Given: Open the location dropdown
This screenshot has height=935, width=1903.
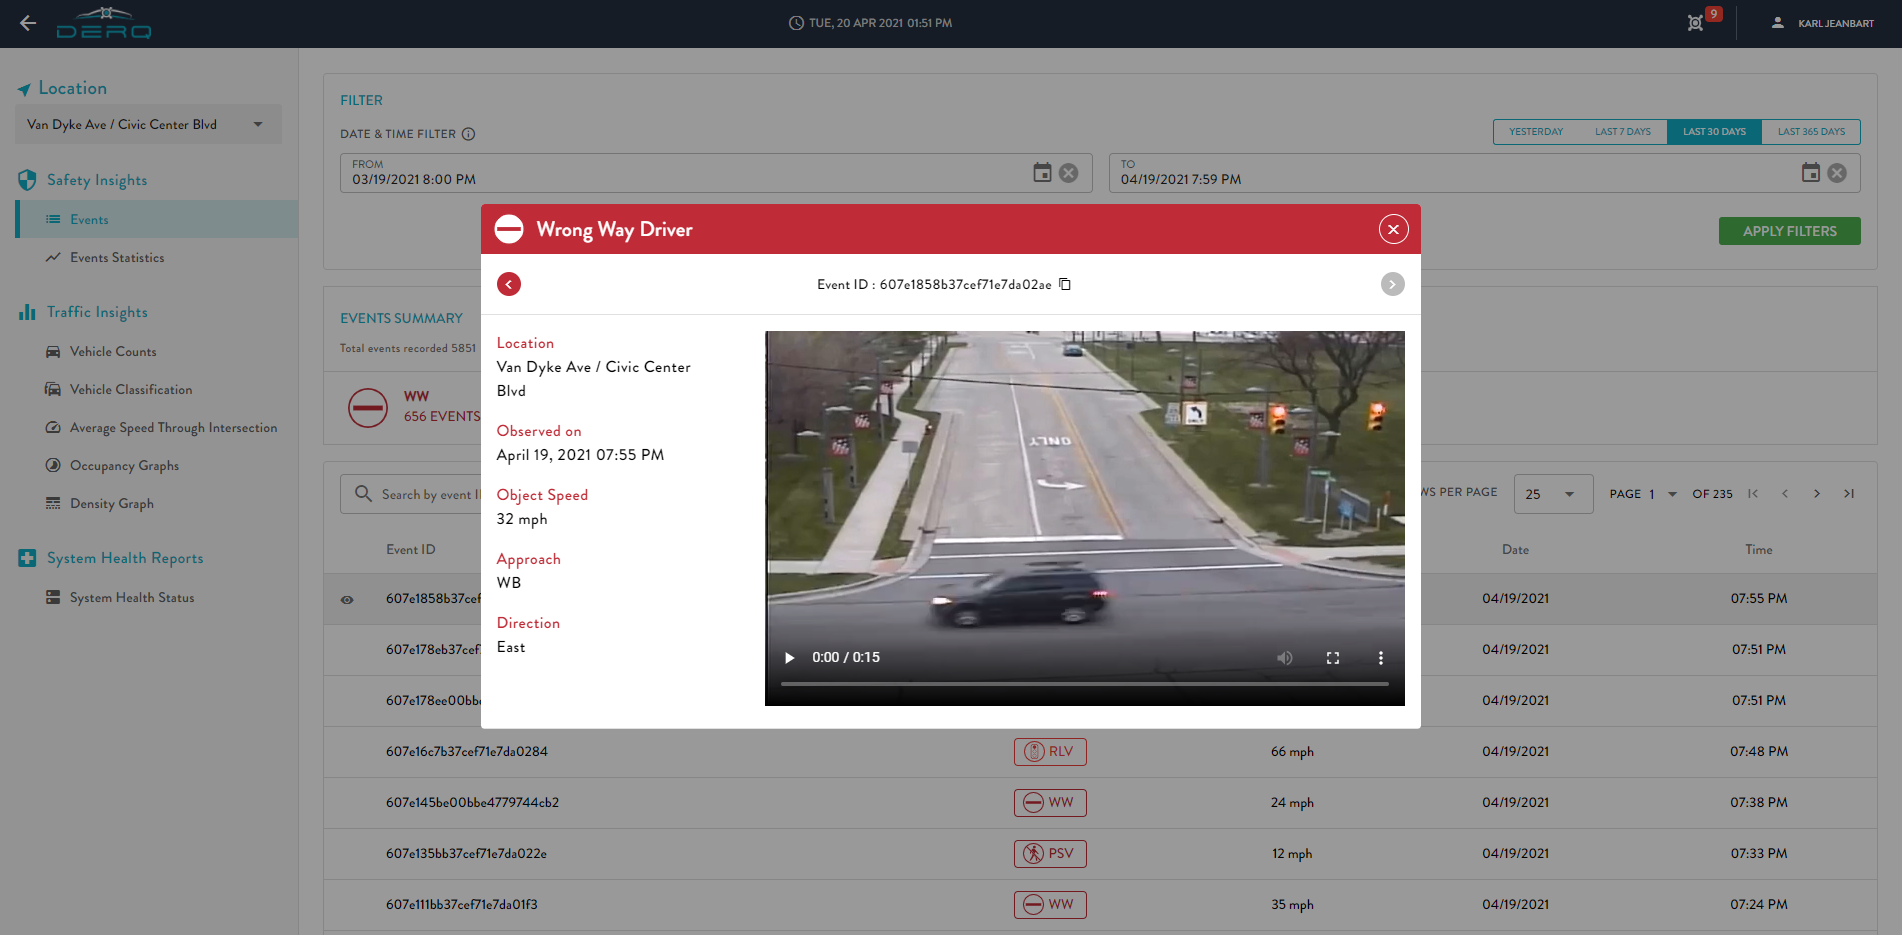Looking at the screenshot, I should (x=258, y=123).
